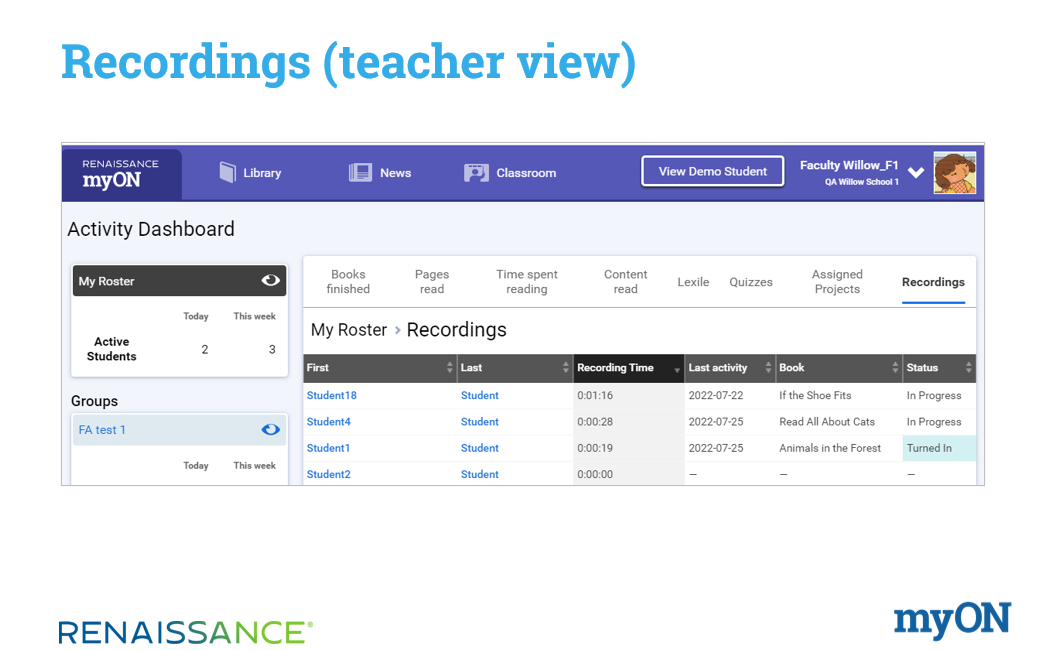Switch to the Content read tab
The height and width of the screenshot is (651, 1044).
(x=625, y=282)
